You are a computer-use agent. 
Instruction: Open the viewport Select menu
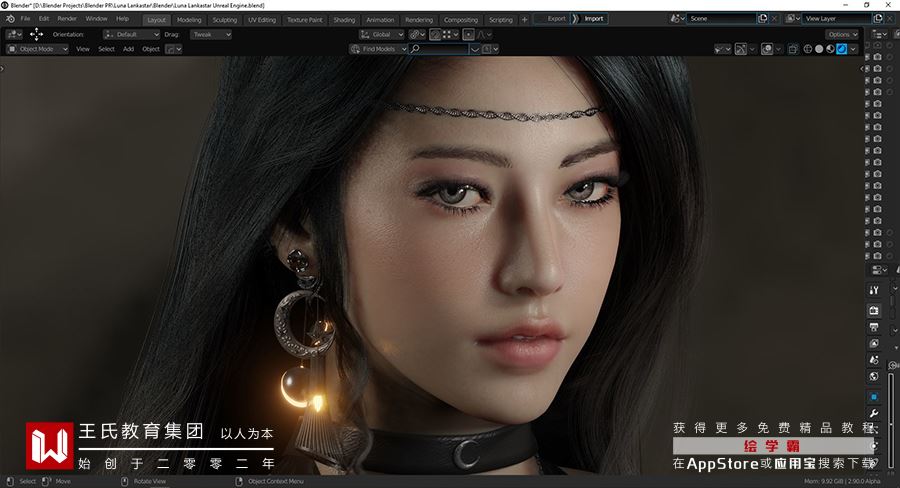[106, 49]
